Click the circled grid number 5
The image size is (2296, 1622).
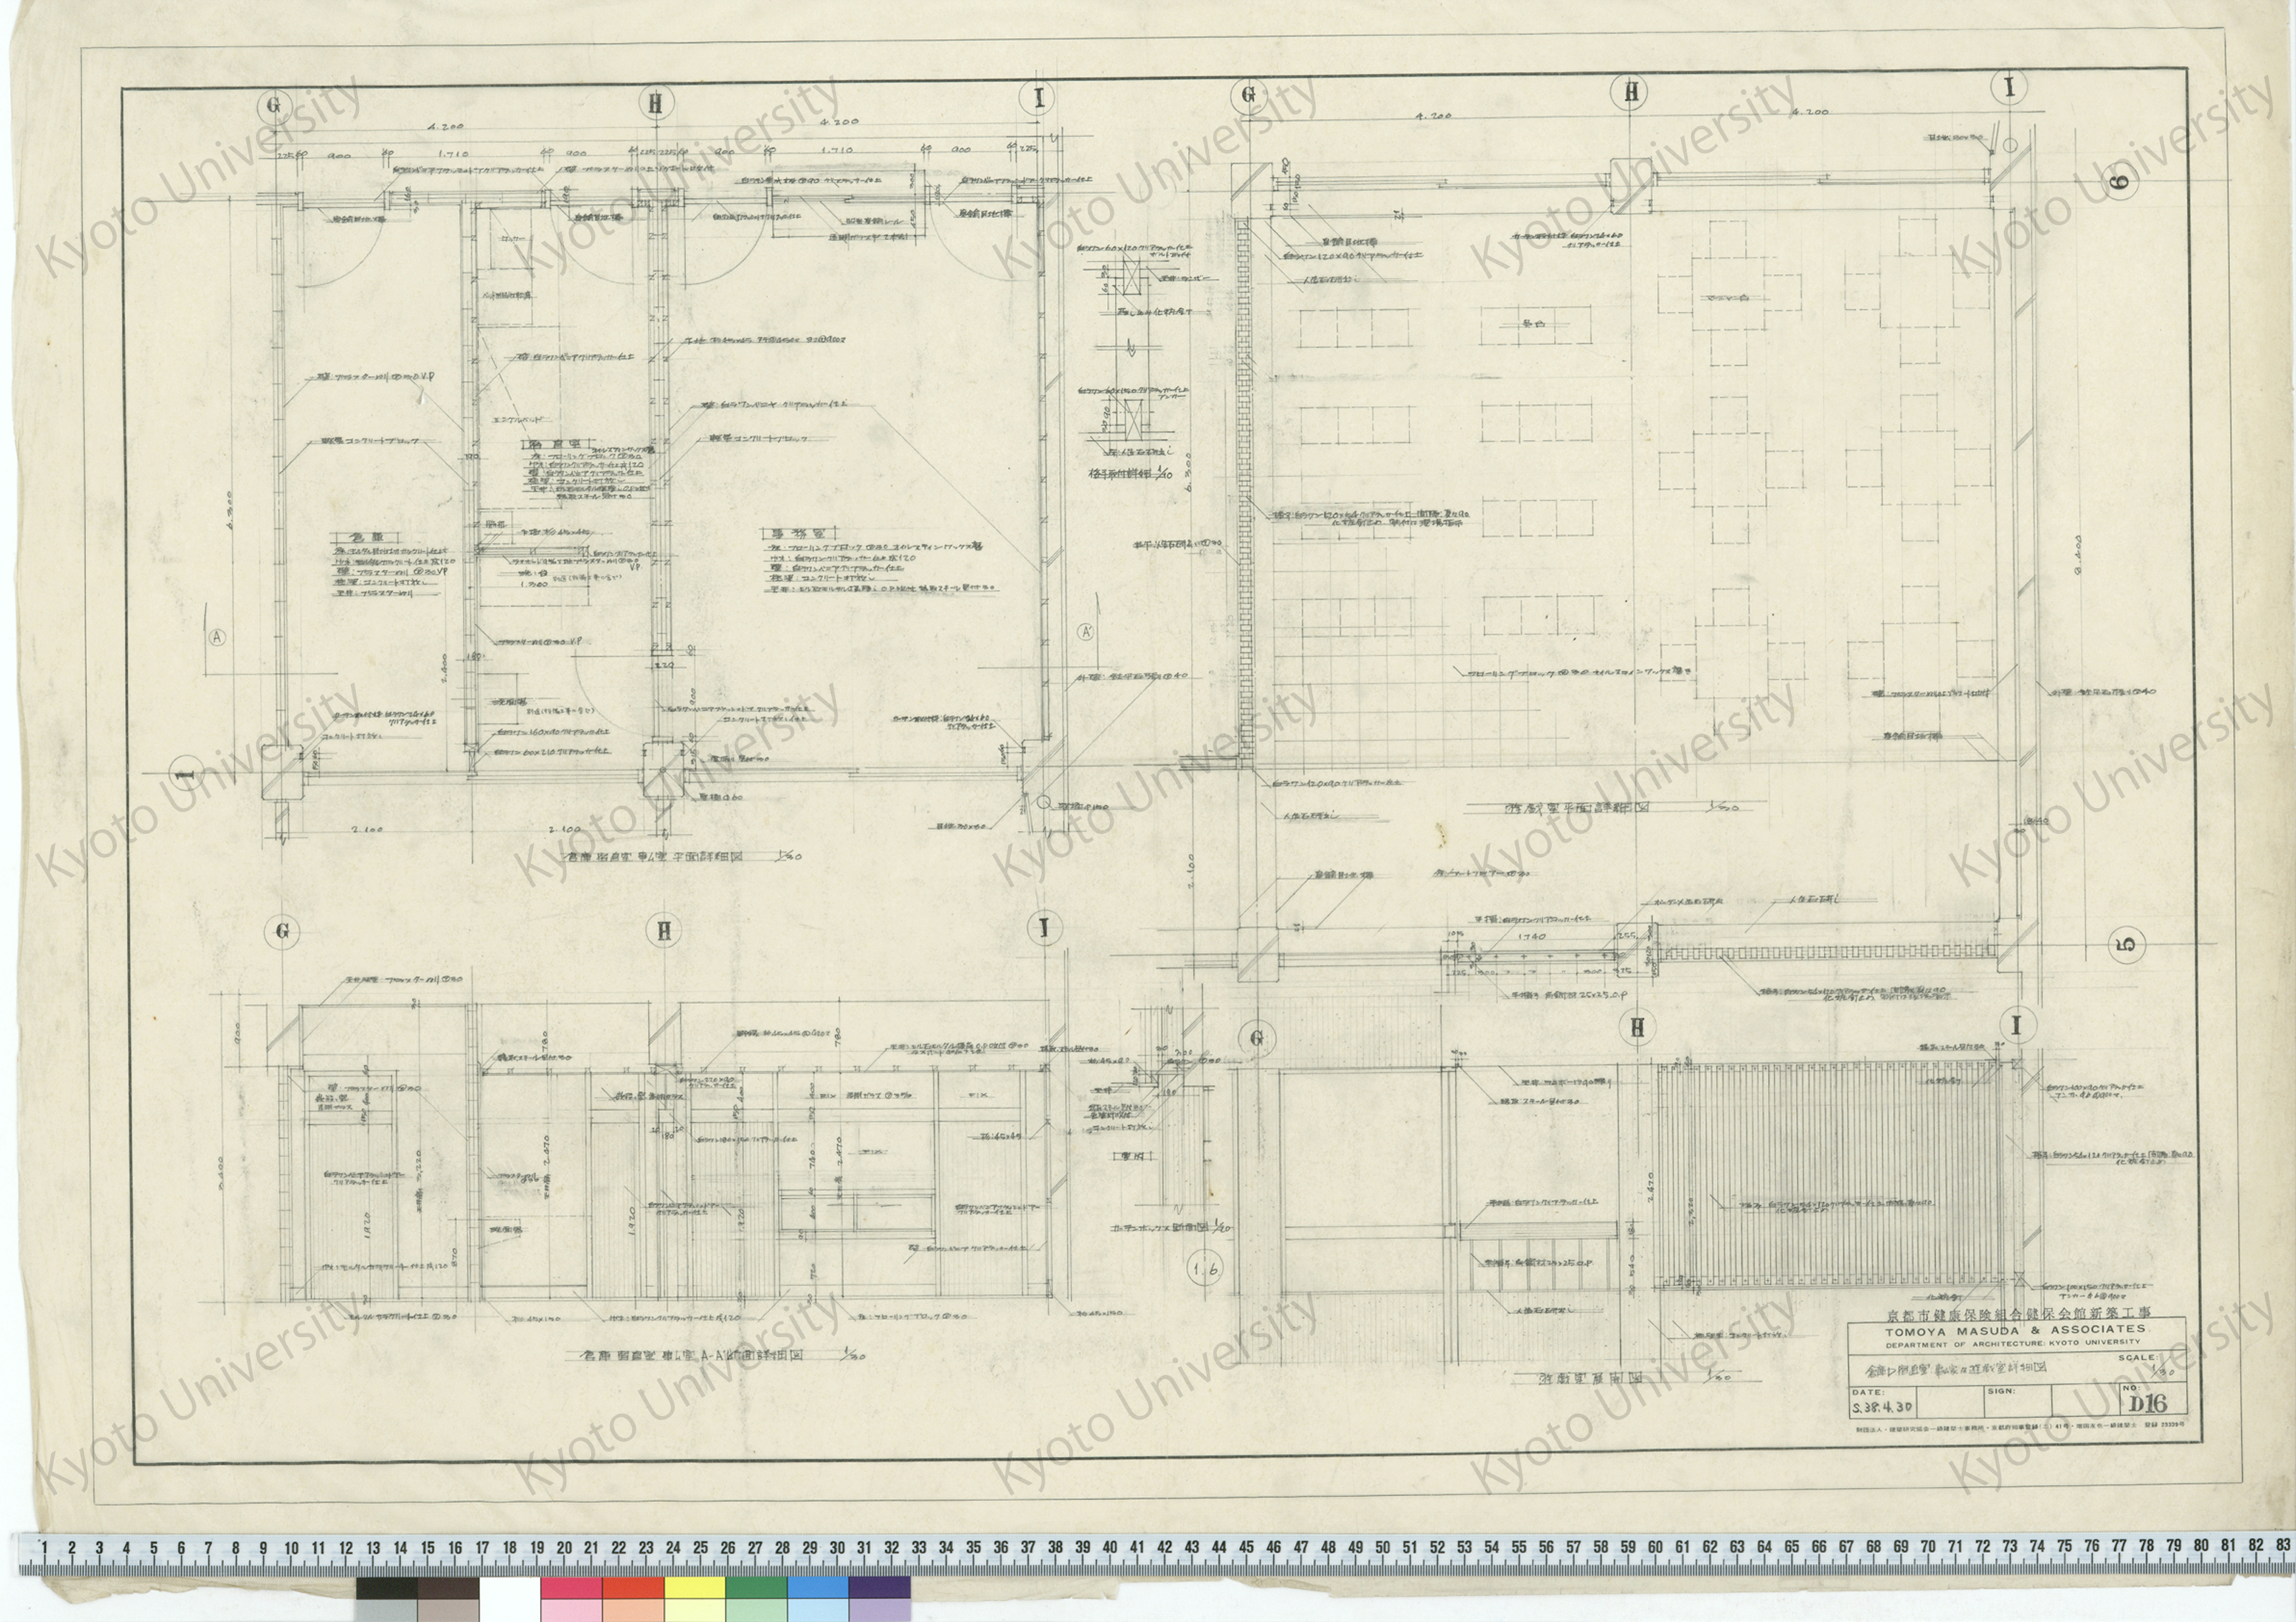[2127, 944]
